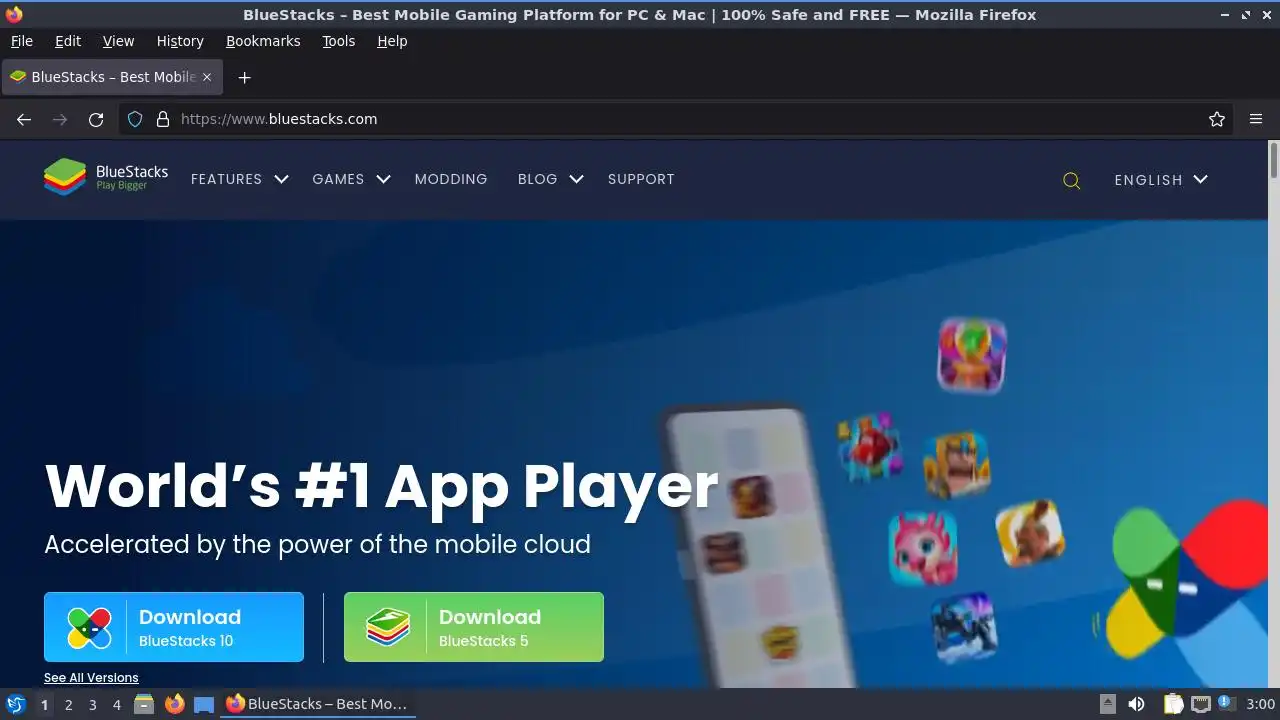The height and width of the screenshot is (720, 1280).
Task: Click the padlock site security icon
Action: (163, 119)
